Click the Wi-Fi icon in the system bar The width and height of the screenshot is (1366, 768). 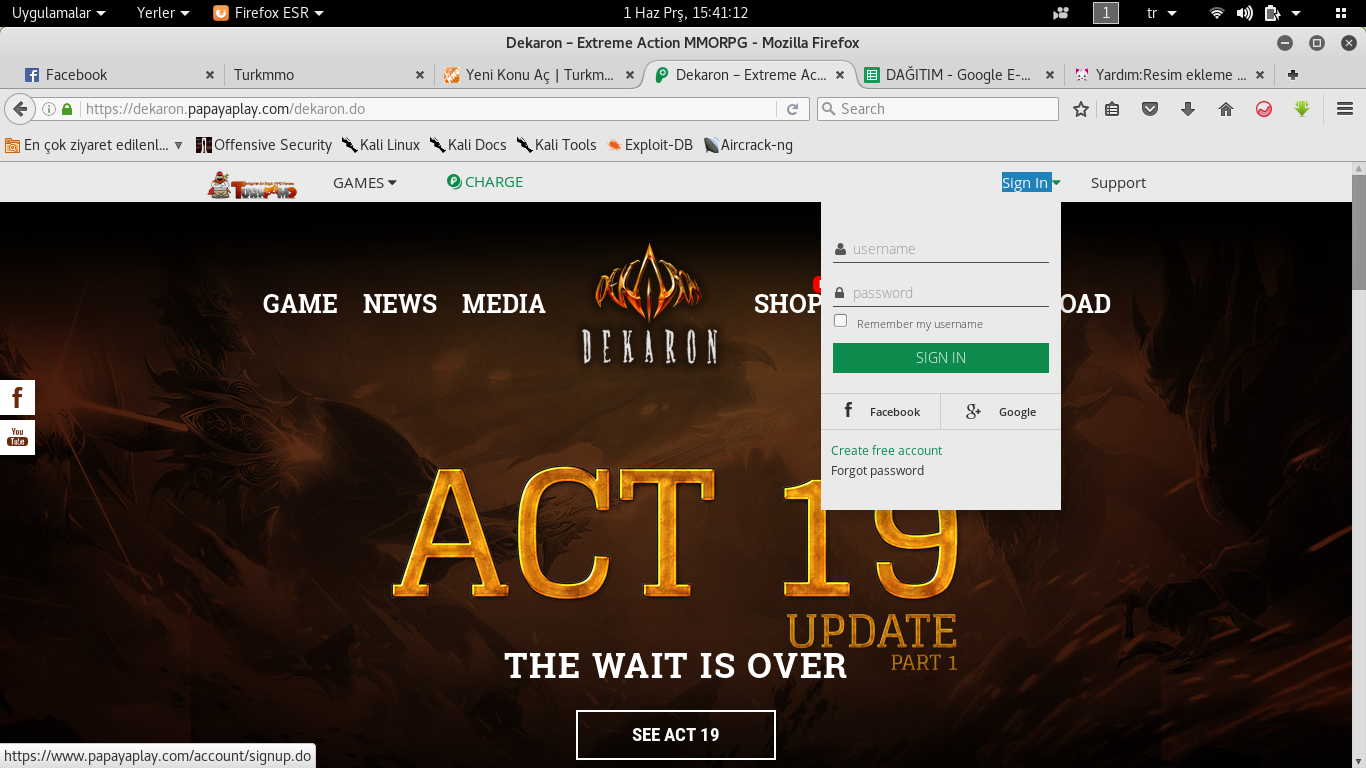(x=1217, y=13)
